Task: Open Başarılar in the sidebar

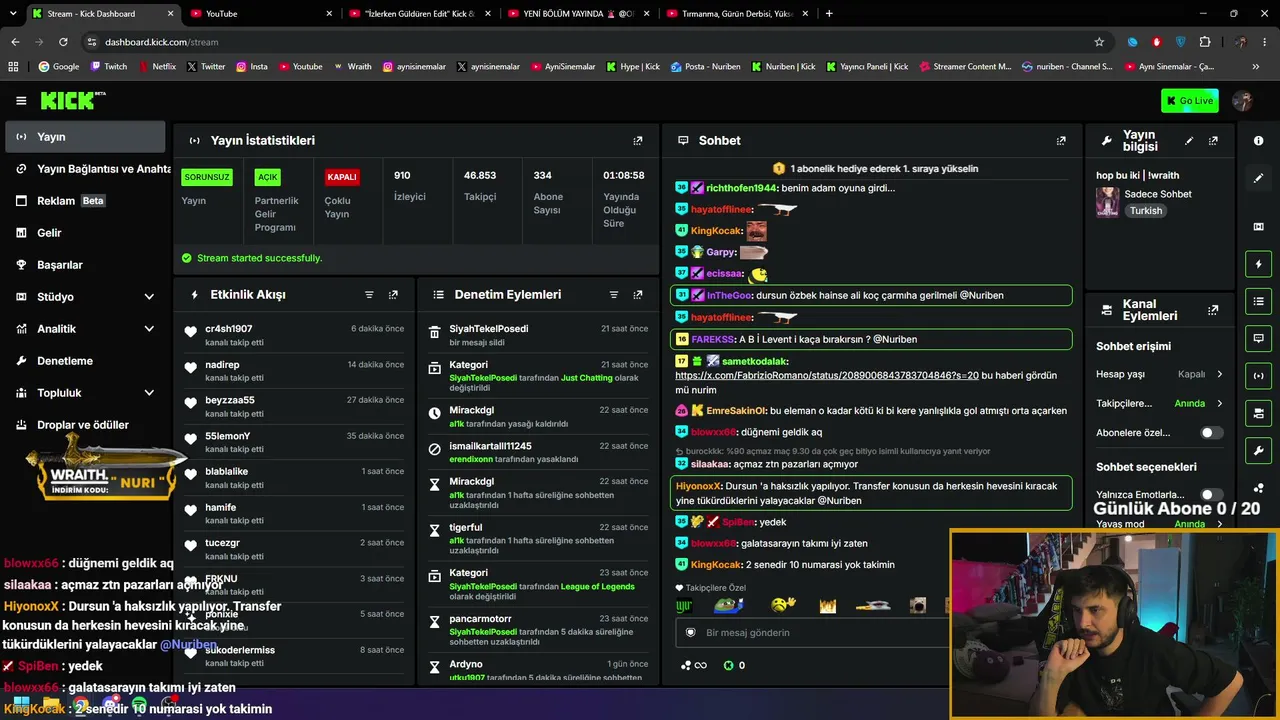Action: coord(85,265)
